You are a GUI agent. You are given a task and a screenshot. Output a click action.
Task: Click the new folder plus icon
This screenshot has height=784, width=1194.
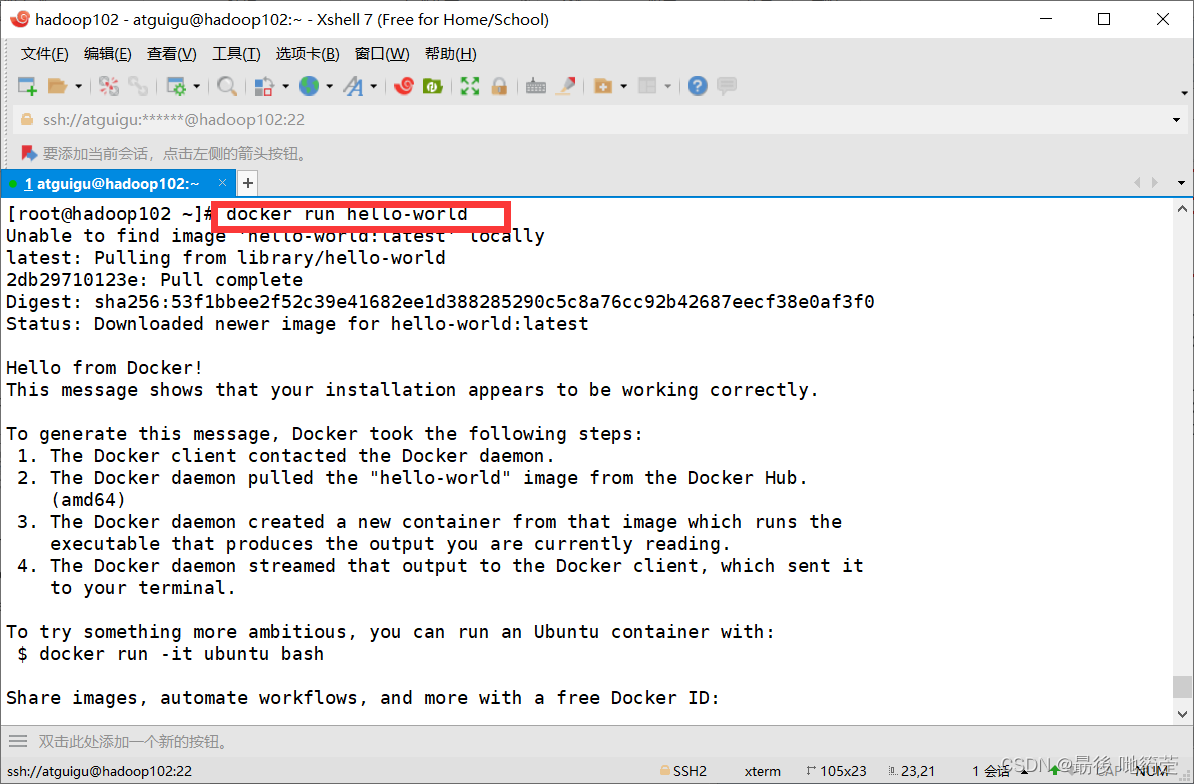(x=603, y=86)
